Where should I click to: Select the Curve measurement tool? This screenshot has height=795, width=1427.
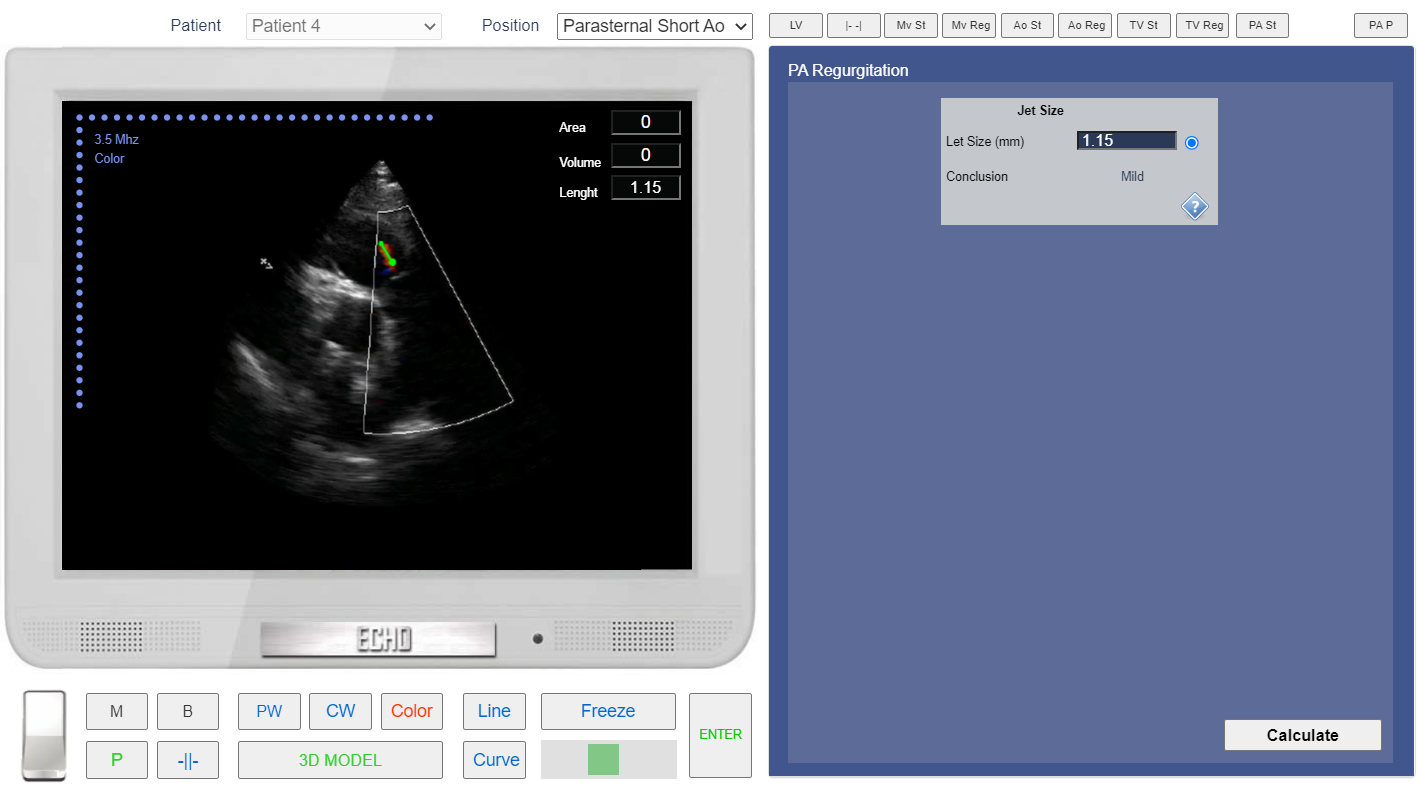click(x=495, y=760)
